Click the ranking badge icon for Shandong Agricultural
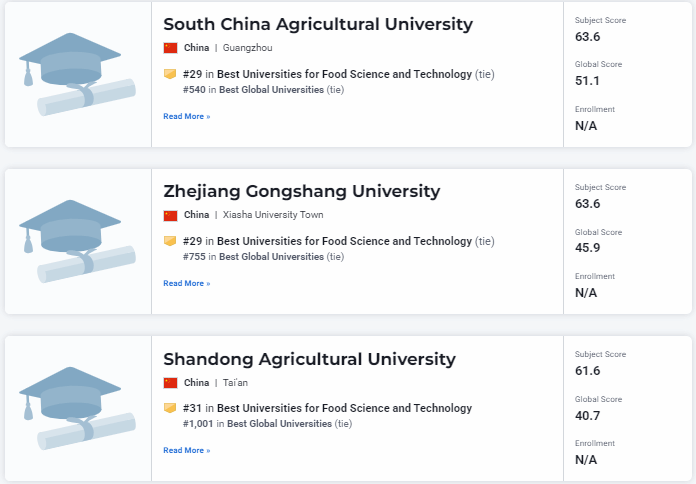Image resolution: width=696 pixels, height=484 pixels. click(170, 408)
